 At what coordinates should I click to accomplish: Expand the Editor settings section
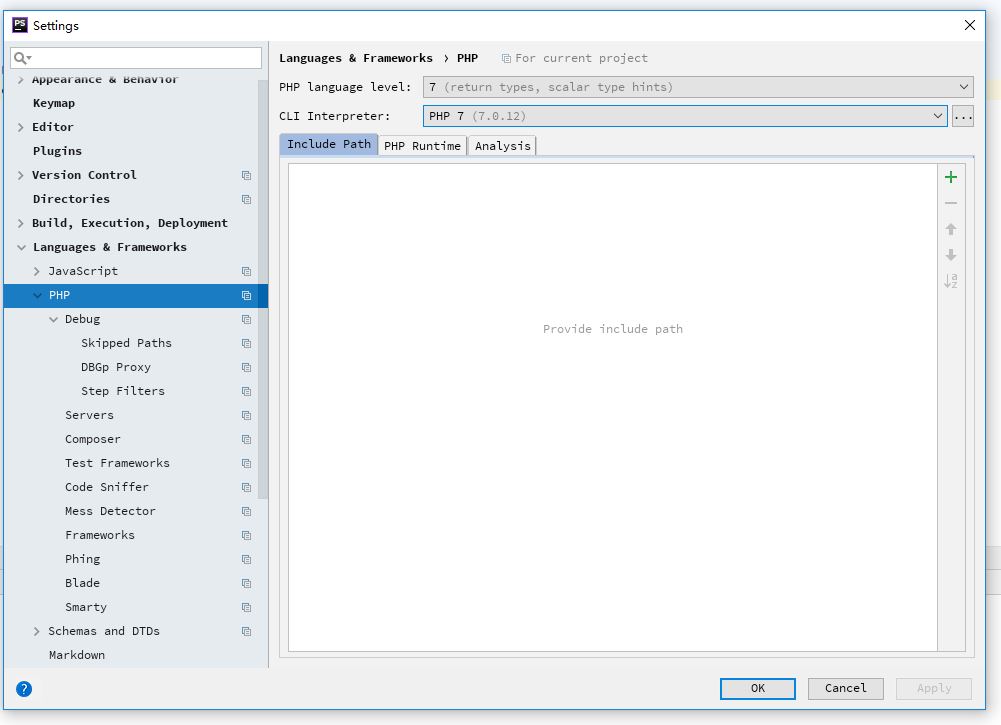click(21, 127)
